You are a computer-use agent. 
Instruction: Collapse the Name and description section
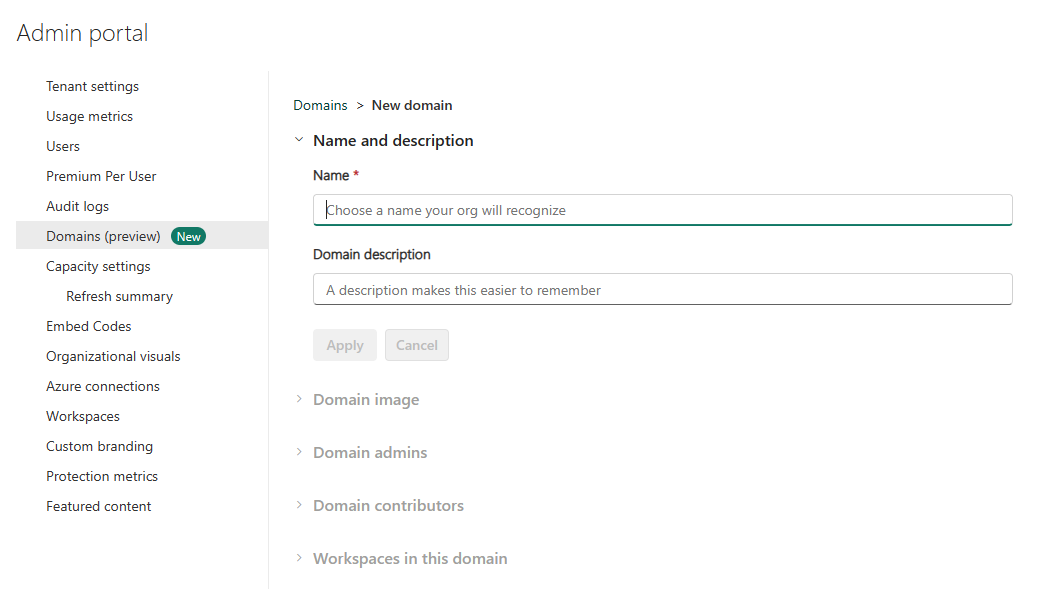(x=299, y=140)
